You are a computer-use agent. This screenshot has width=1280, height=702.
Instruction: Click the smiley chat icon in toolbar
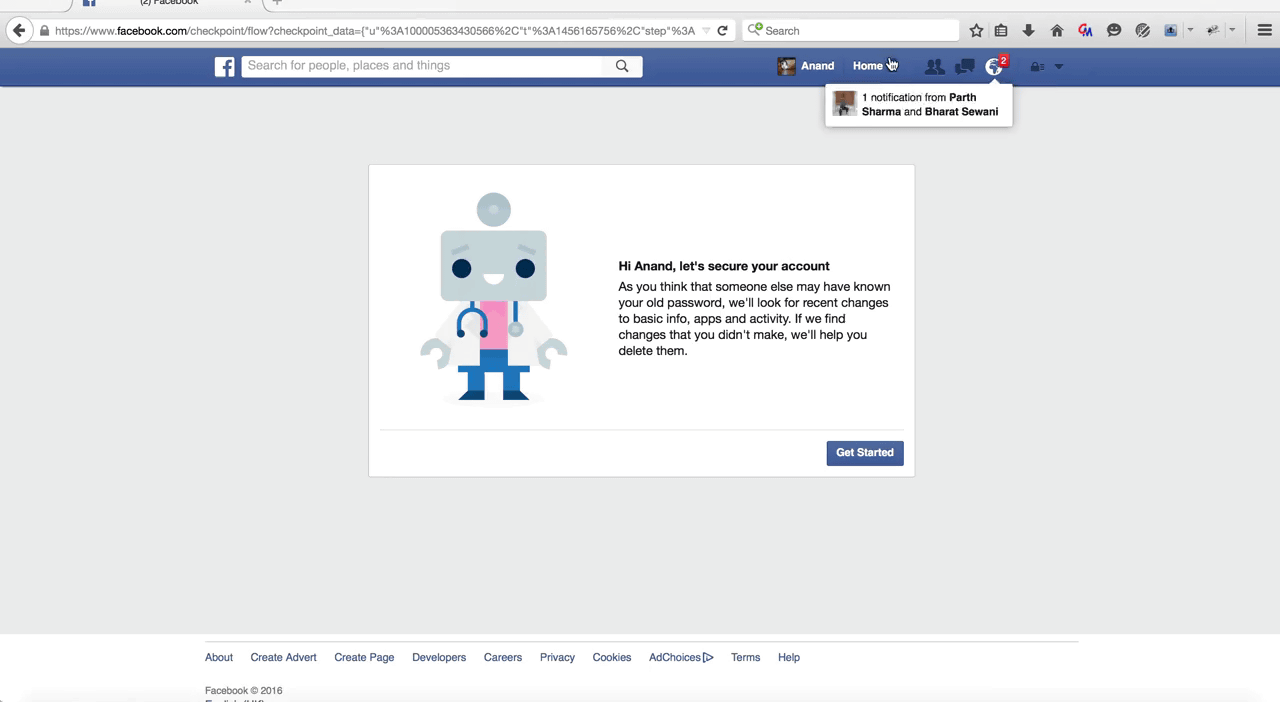click(x=1114, y=31)
